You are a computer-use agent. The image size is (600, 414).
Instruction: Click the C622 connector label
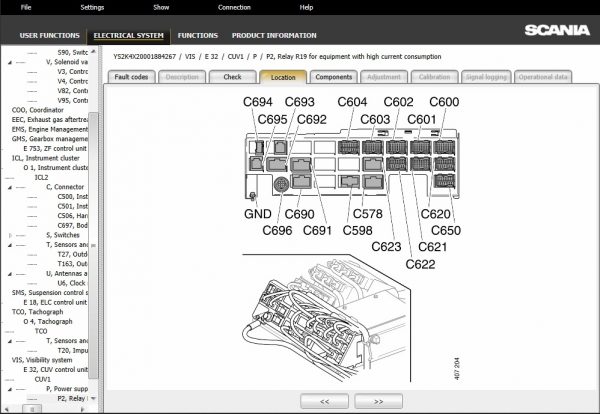tap(420, 264)
